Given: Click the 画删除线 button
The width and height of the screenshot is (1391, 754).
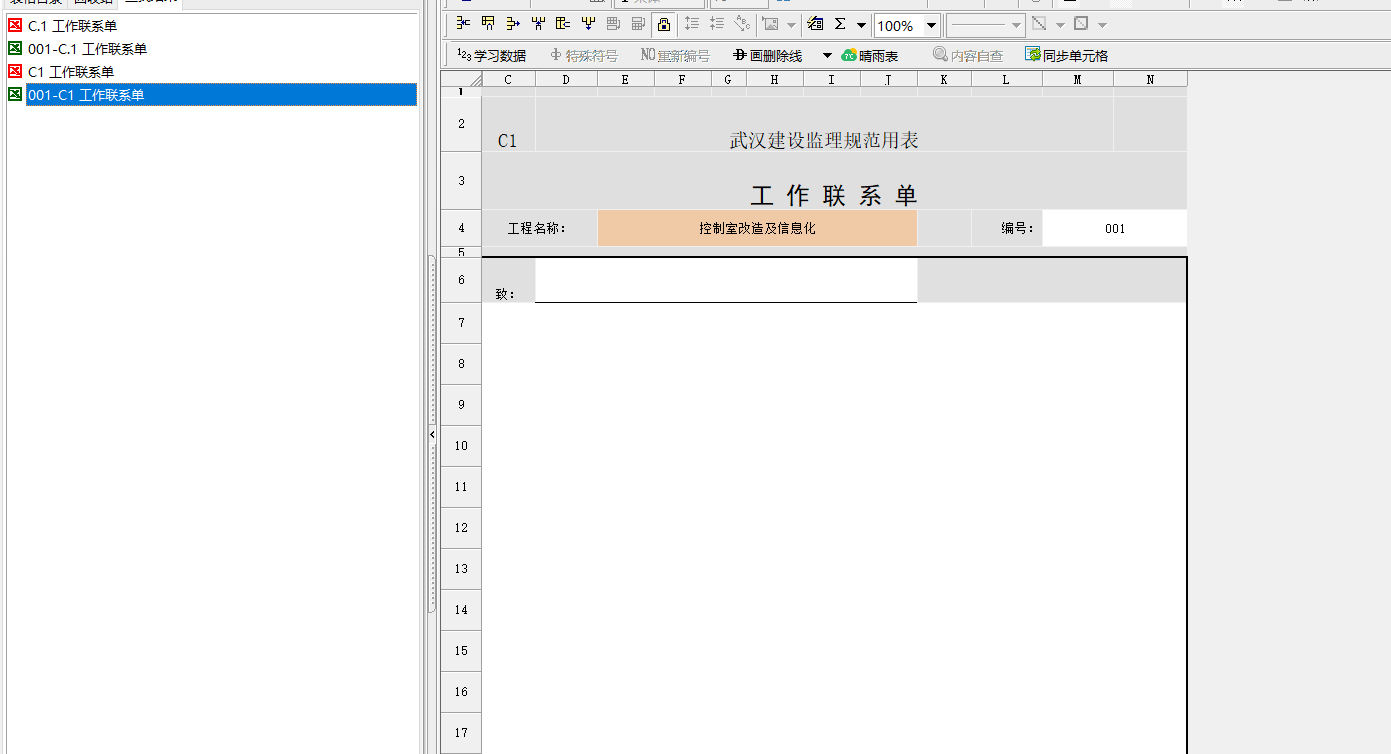Looking at the screenshot, I should point(768,56).
